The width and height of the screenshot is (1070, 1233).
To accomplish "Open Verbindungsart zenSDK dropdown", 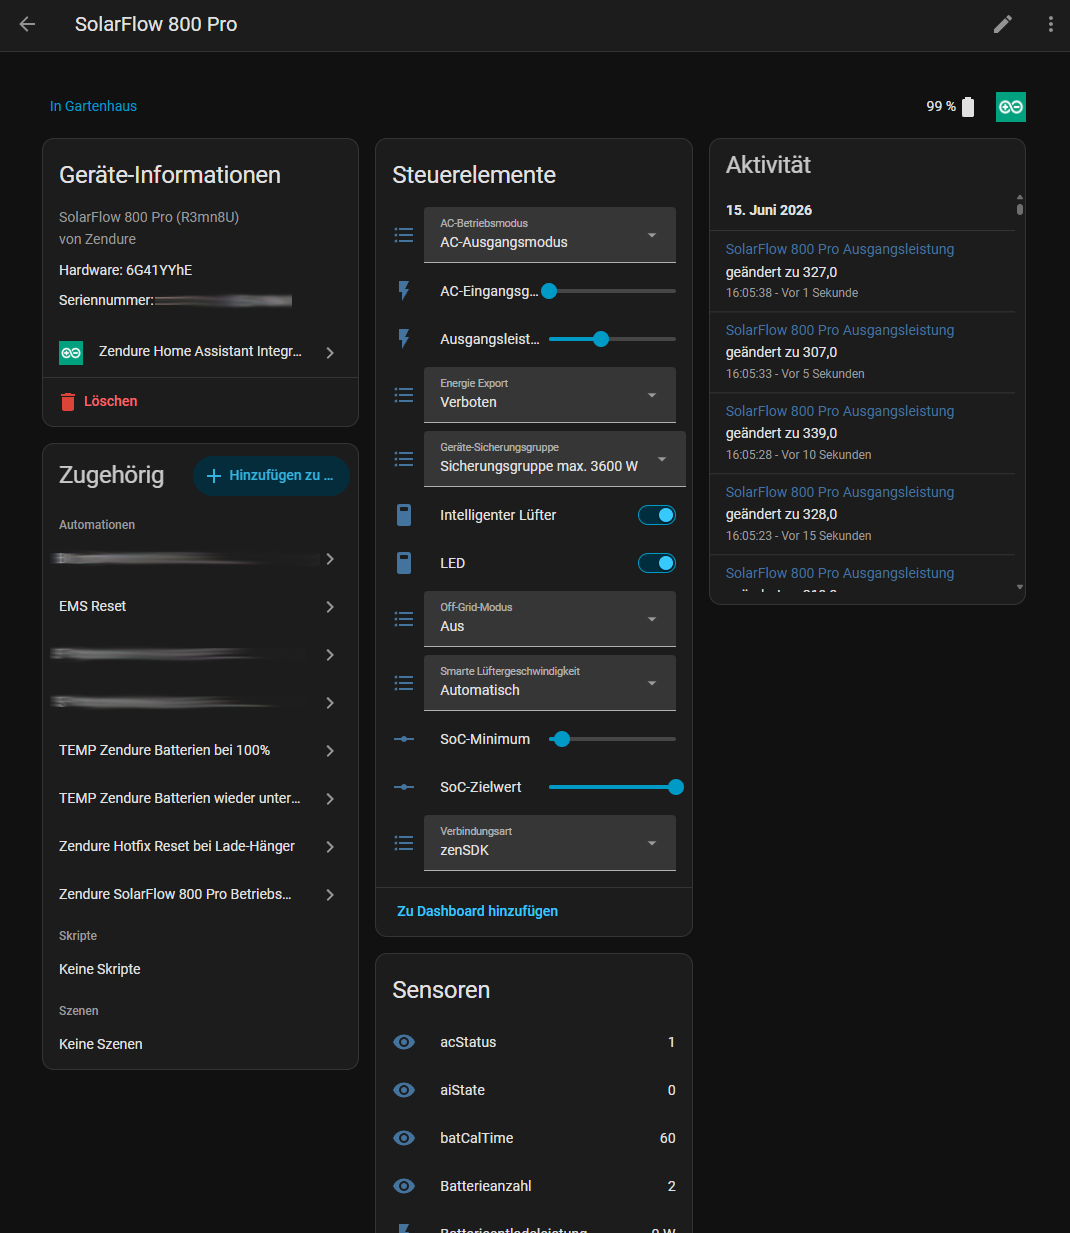I will click(x=550, y=843).
